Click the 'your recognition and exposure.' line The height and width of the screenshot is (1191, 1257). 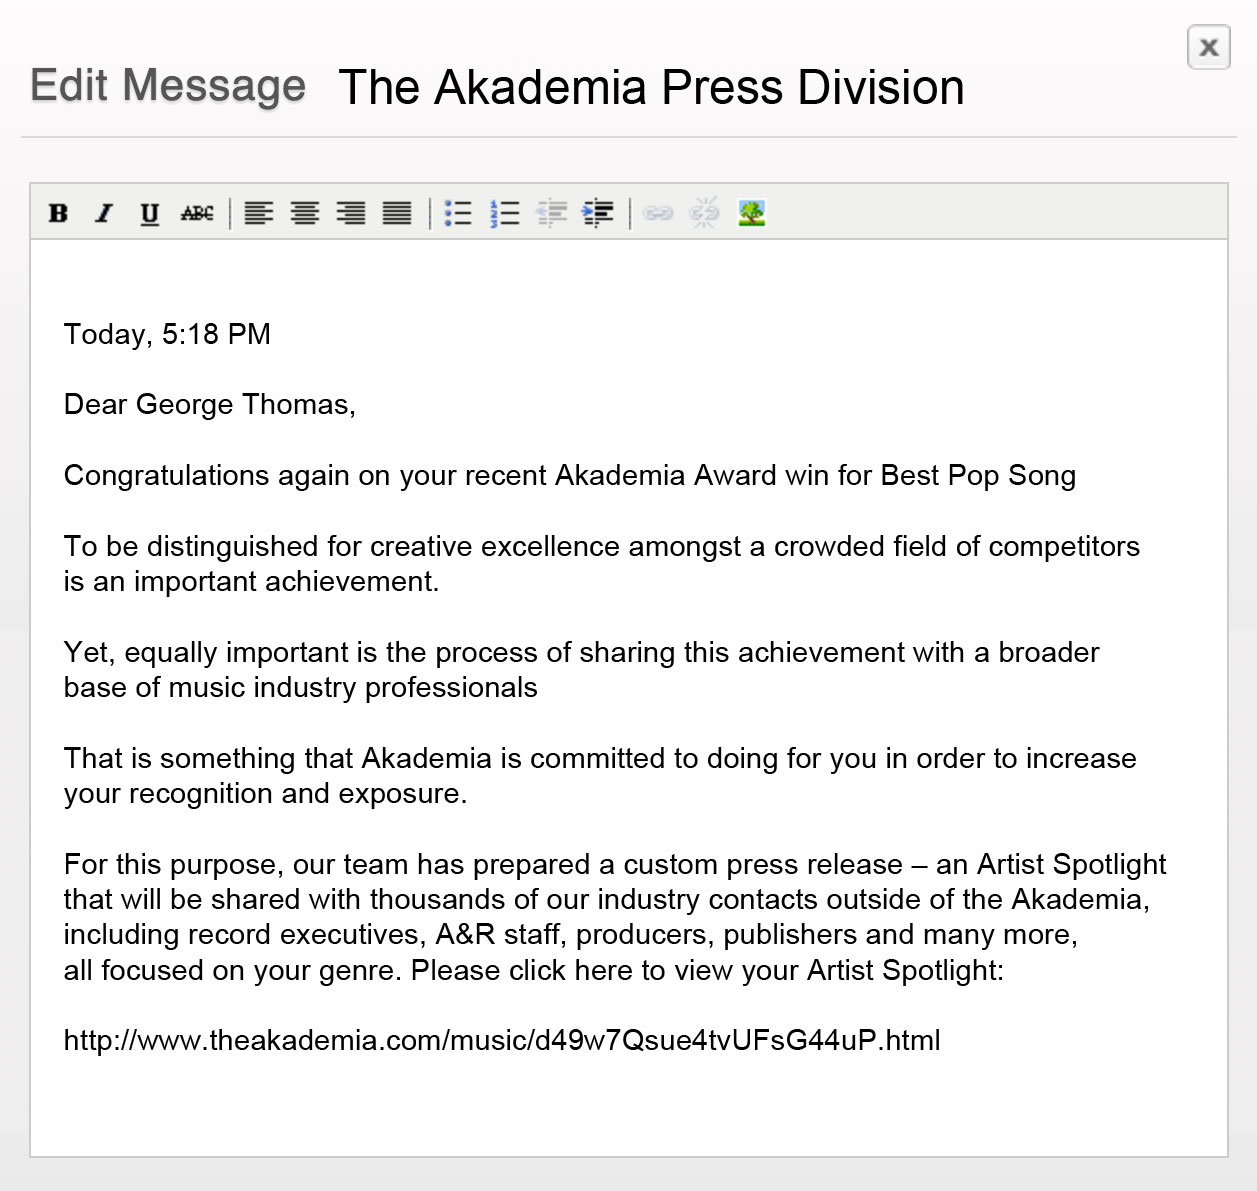pyautogui.click(x=266, y=793)
